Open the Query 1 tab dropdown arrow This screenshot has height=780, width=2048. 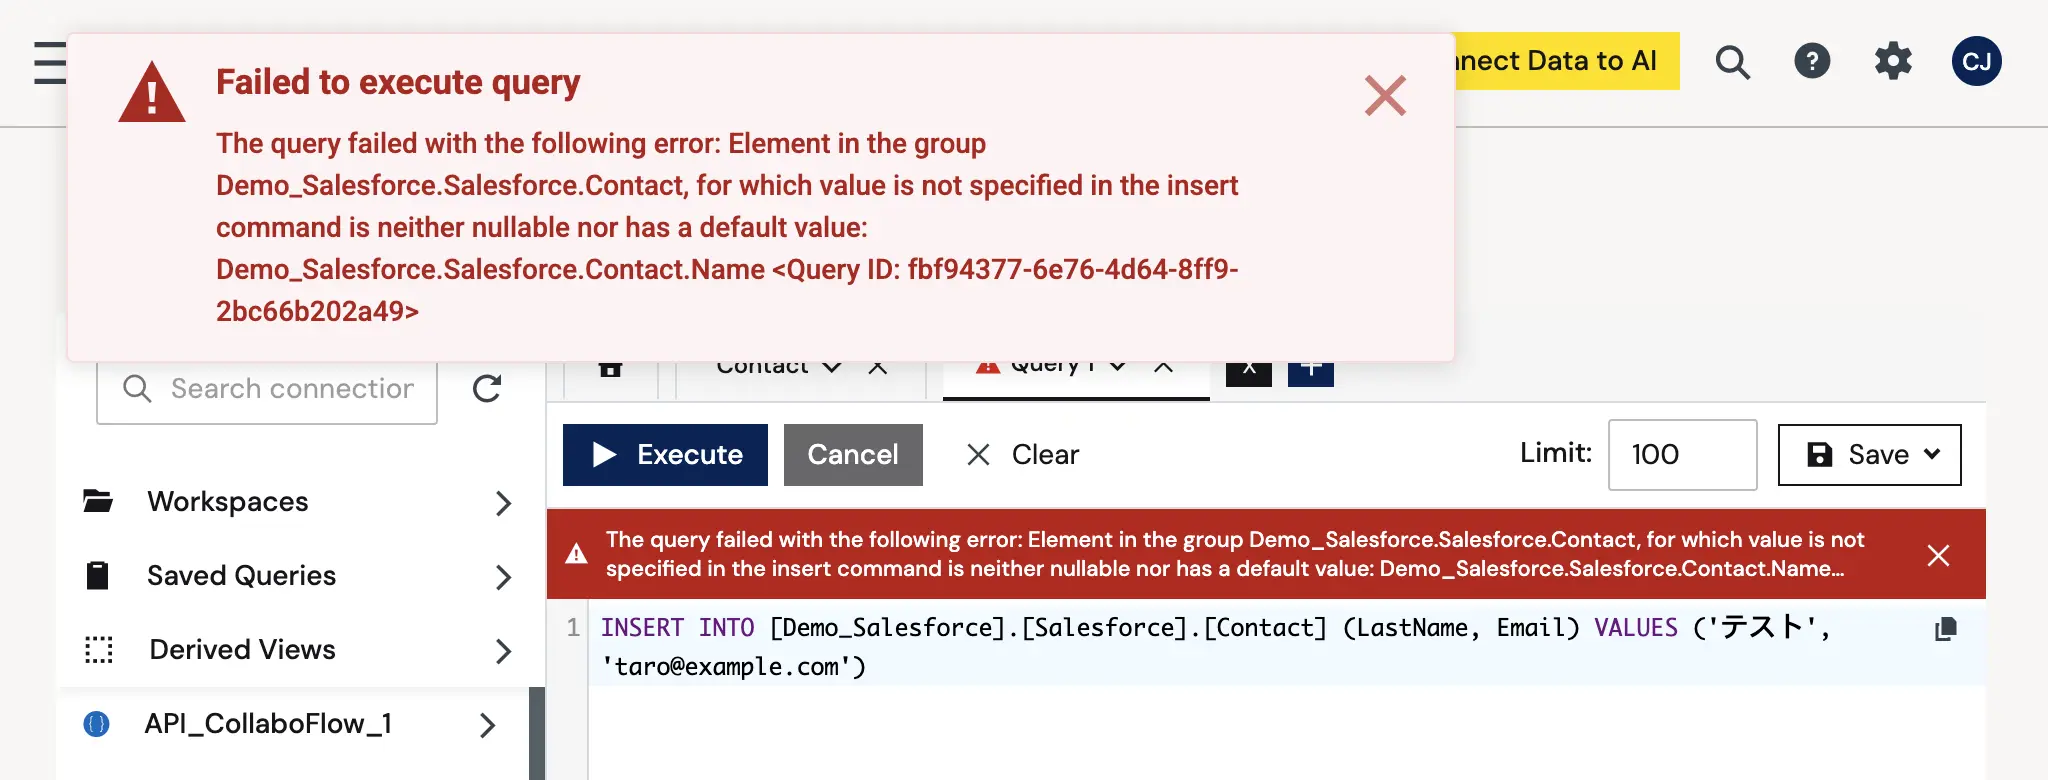pyautogui.click(x=1117, y=367)
